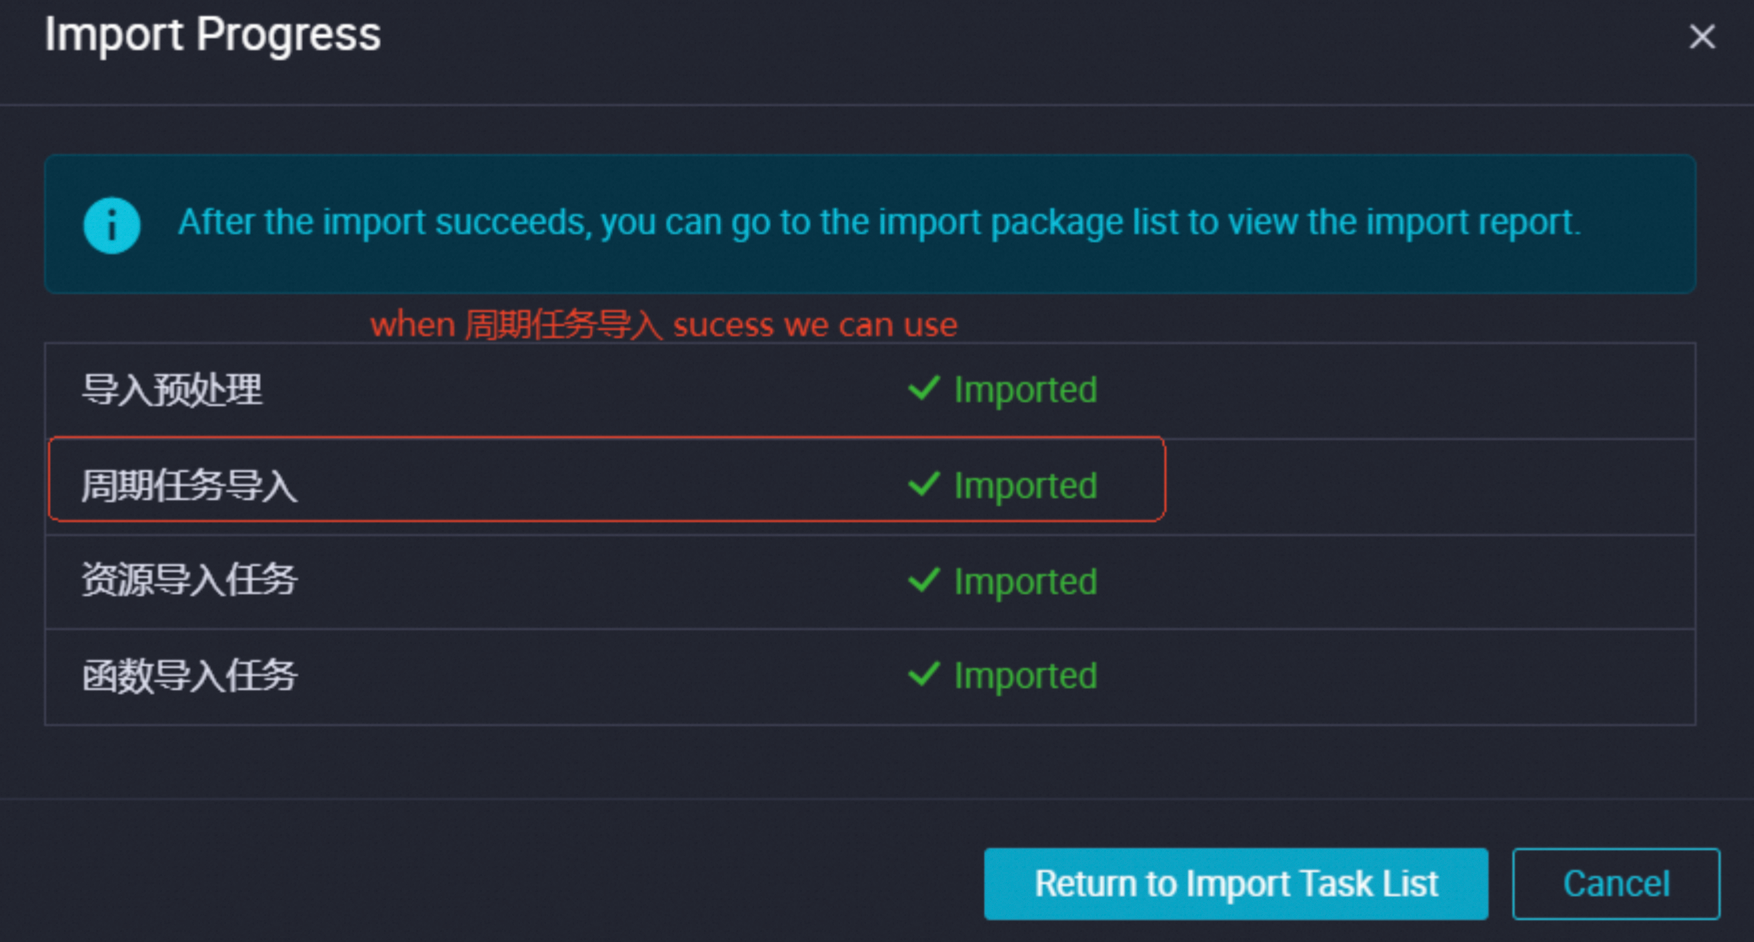Select the 周期任务导入 row label
The height and width of the screenshot is (942, 1754).
pyautogui.click(x=189, y=486)
